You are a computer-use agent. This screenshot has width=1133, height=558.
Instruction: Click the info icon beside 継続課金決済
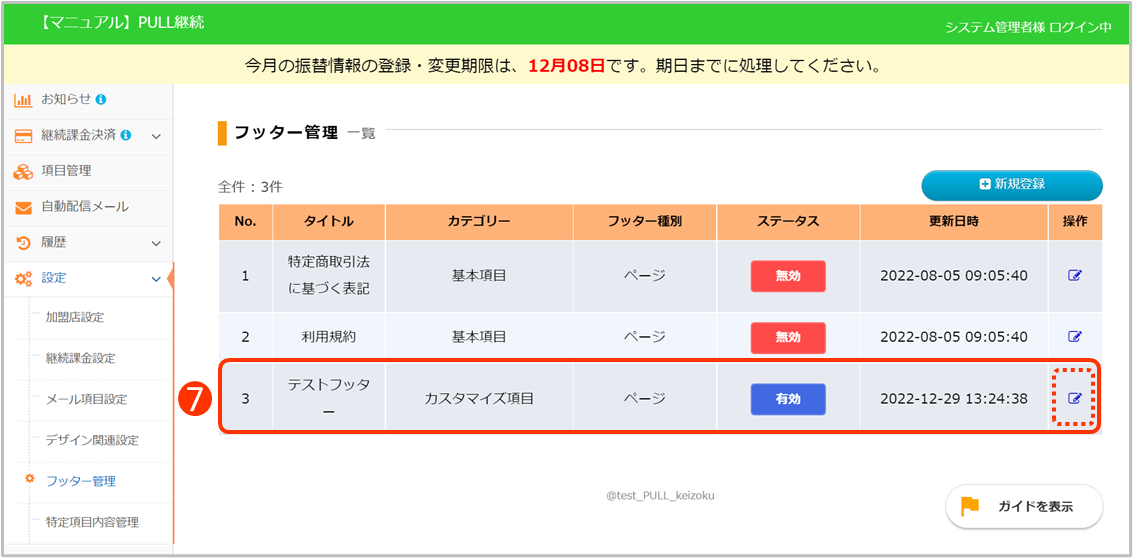pos(125,135)
